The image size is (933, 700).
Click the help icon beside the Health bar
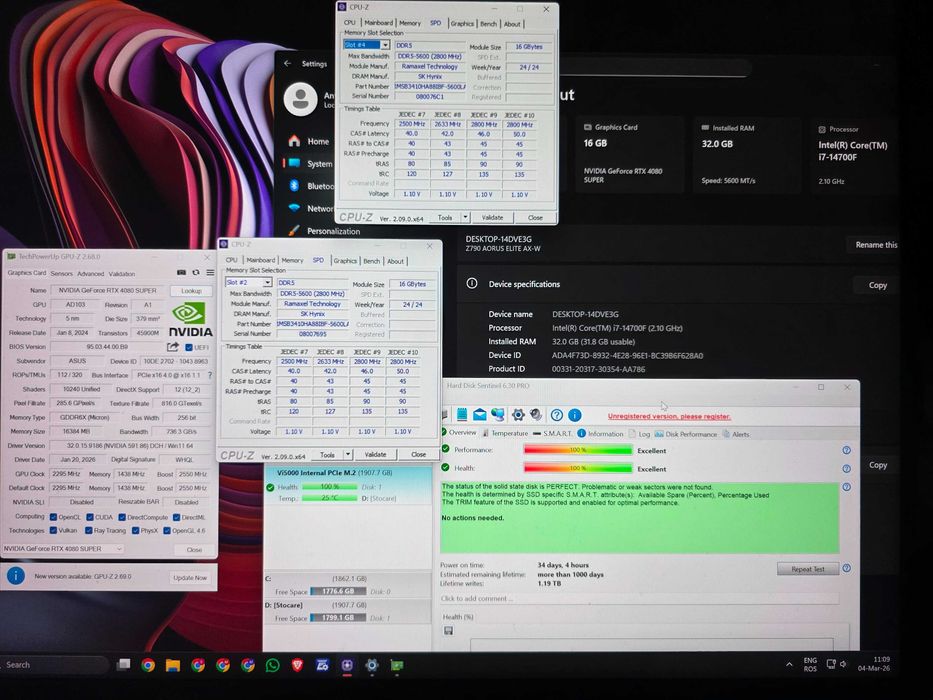847,469
